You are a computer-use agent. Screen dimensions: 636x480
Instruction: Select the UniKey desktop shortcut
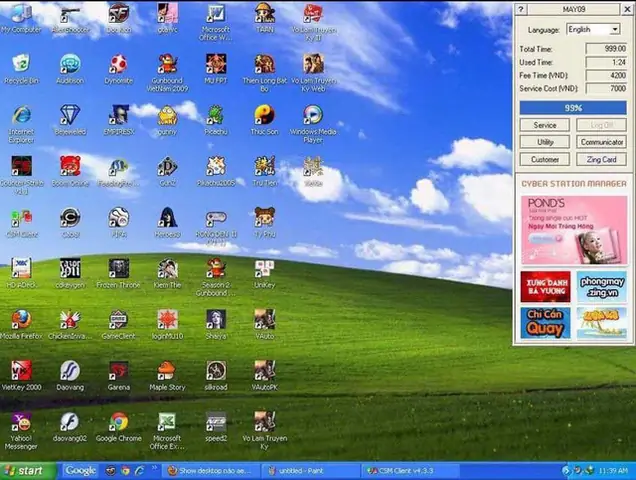(x=264, y=273)
